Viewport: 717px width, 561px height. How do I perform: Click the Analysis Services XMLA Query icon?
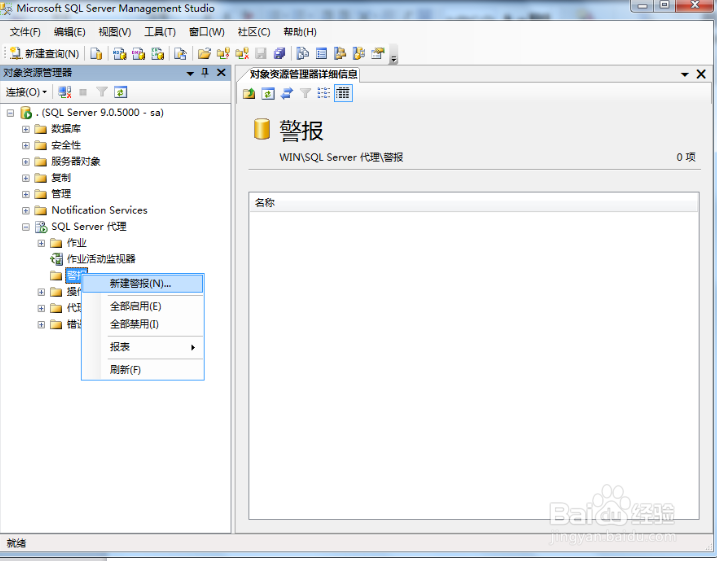pos(158,53)
